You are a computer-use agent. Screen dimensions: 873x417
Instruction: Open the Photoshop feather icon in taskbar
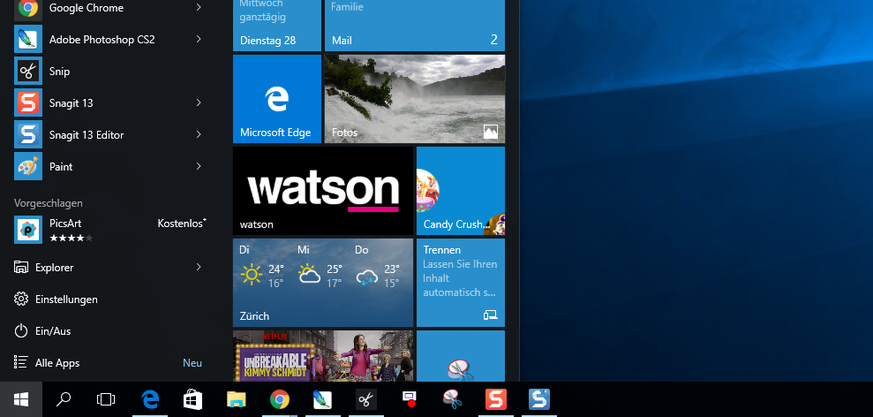[x=323, y=399]
